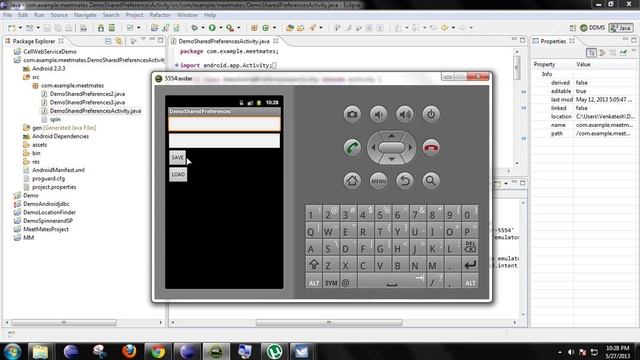Open Windows Start menu
Viewport: 640px width, 360px height.
(12, 351)
